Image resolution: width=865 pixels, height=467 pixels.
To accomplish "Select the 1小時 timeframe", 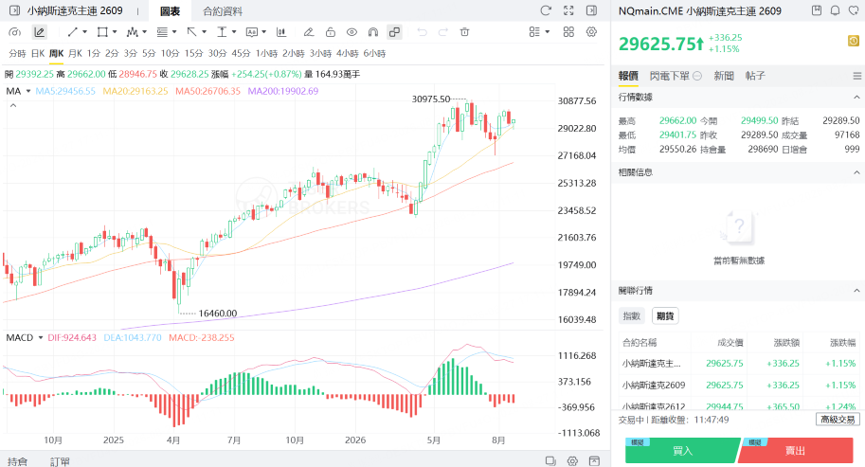I will (266, 53).
